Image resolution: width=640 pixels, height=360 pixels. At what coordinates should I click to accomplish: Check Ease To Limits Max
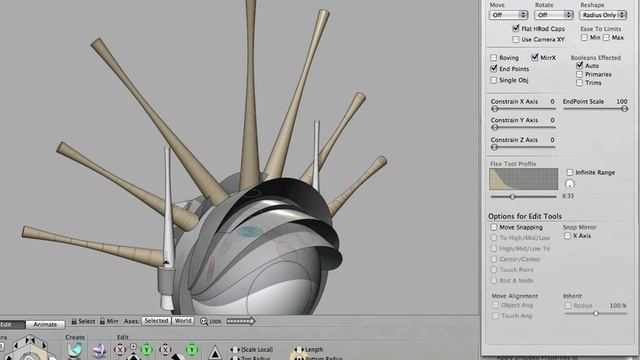[x=607, y=38]
